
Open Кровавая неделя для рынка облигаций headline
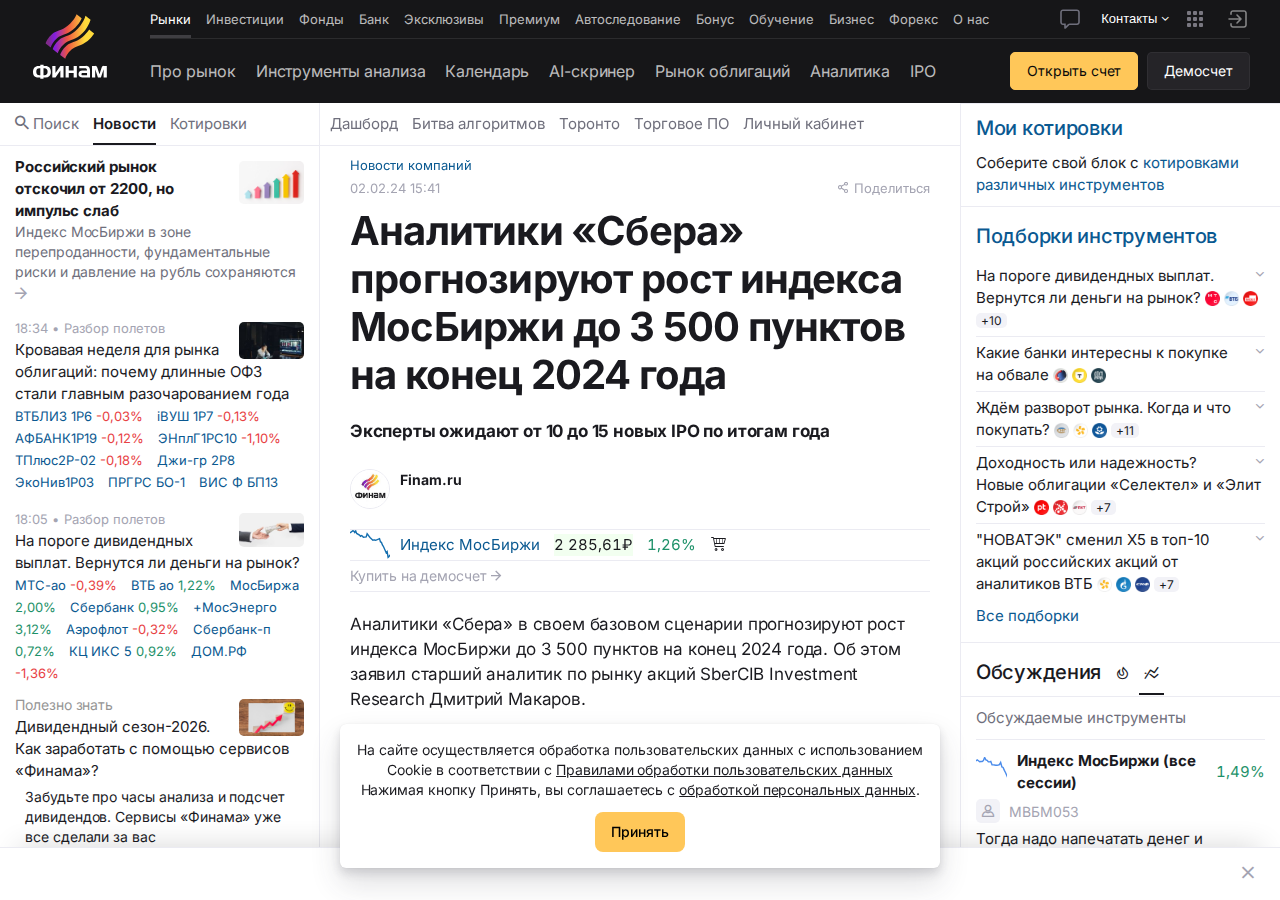(152, 371)
